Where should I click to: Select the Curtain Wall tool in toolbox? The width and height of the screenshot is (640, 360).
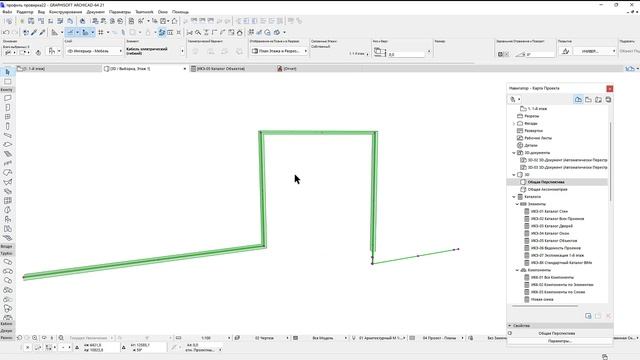[7, 200]
